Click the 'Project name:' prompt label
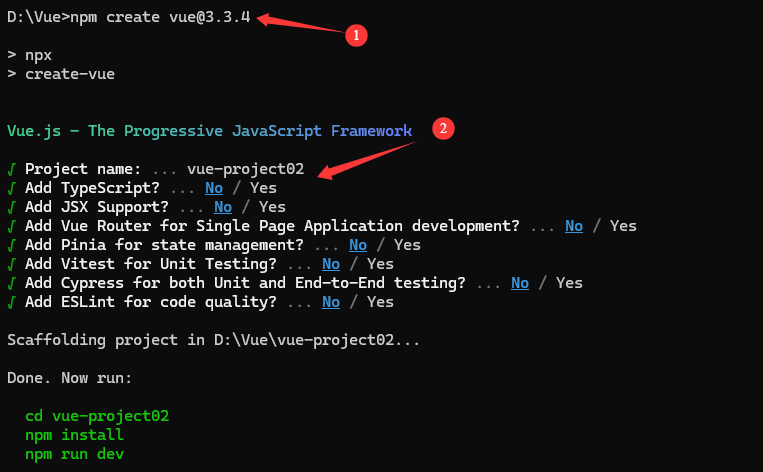This screenshot has width=763, height=472. click(x=83, y=169)
